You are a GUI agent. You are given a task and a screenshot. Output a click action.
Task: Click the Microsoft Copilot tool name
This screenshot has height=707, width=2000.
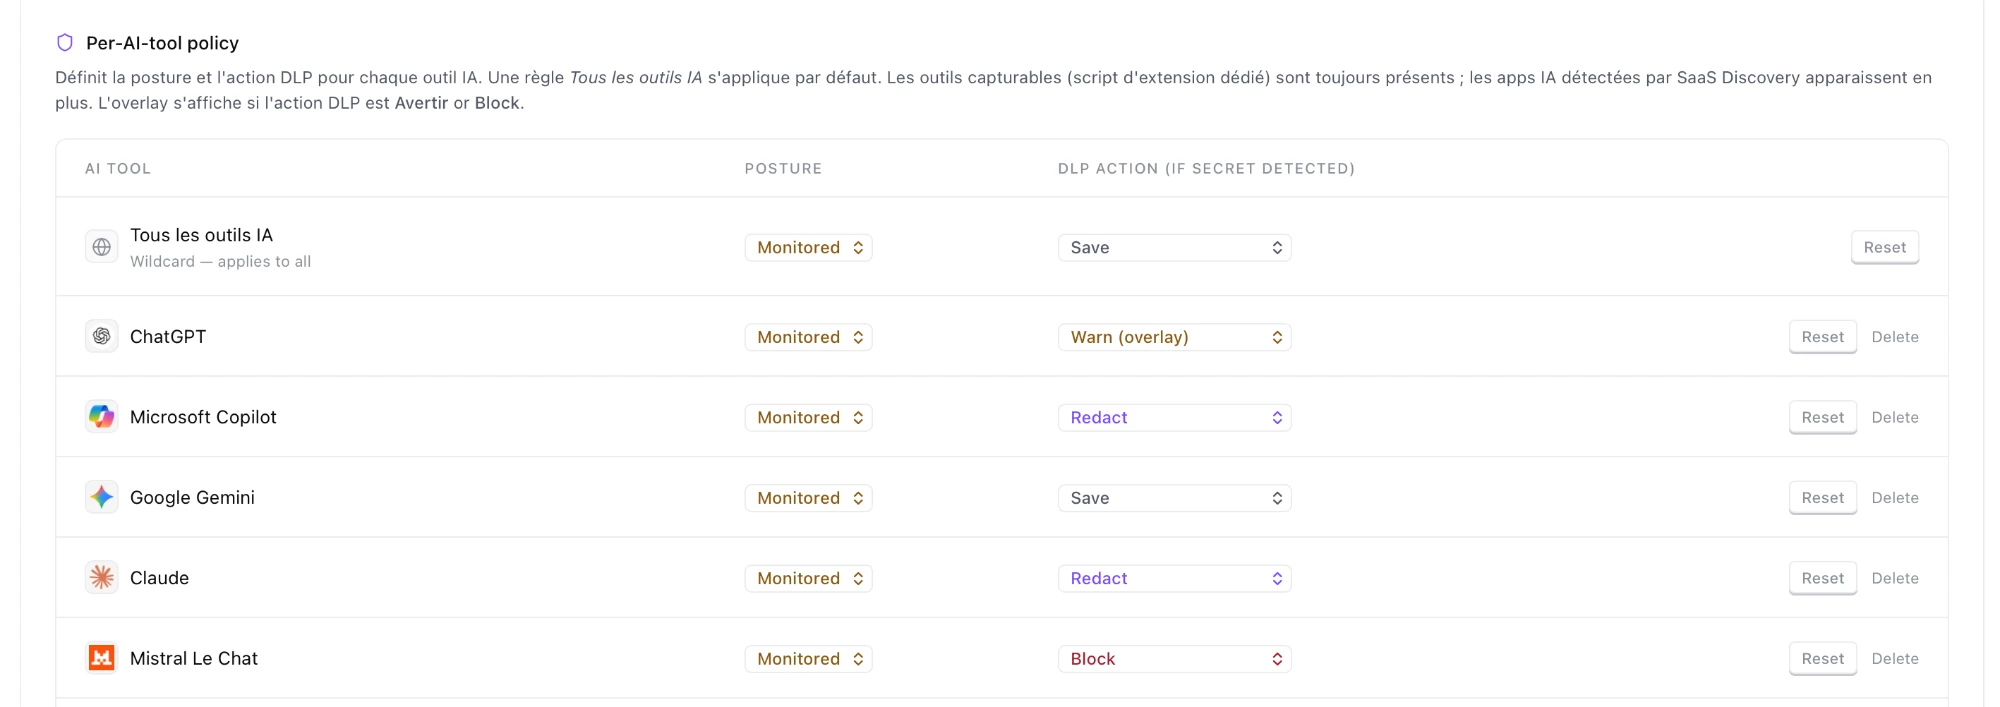click(x=203, y=417)
